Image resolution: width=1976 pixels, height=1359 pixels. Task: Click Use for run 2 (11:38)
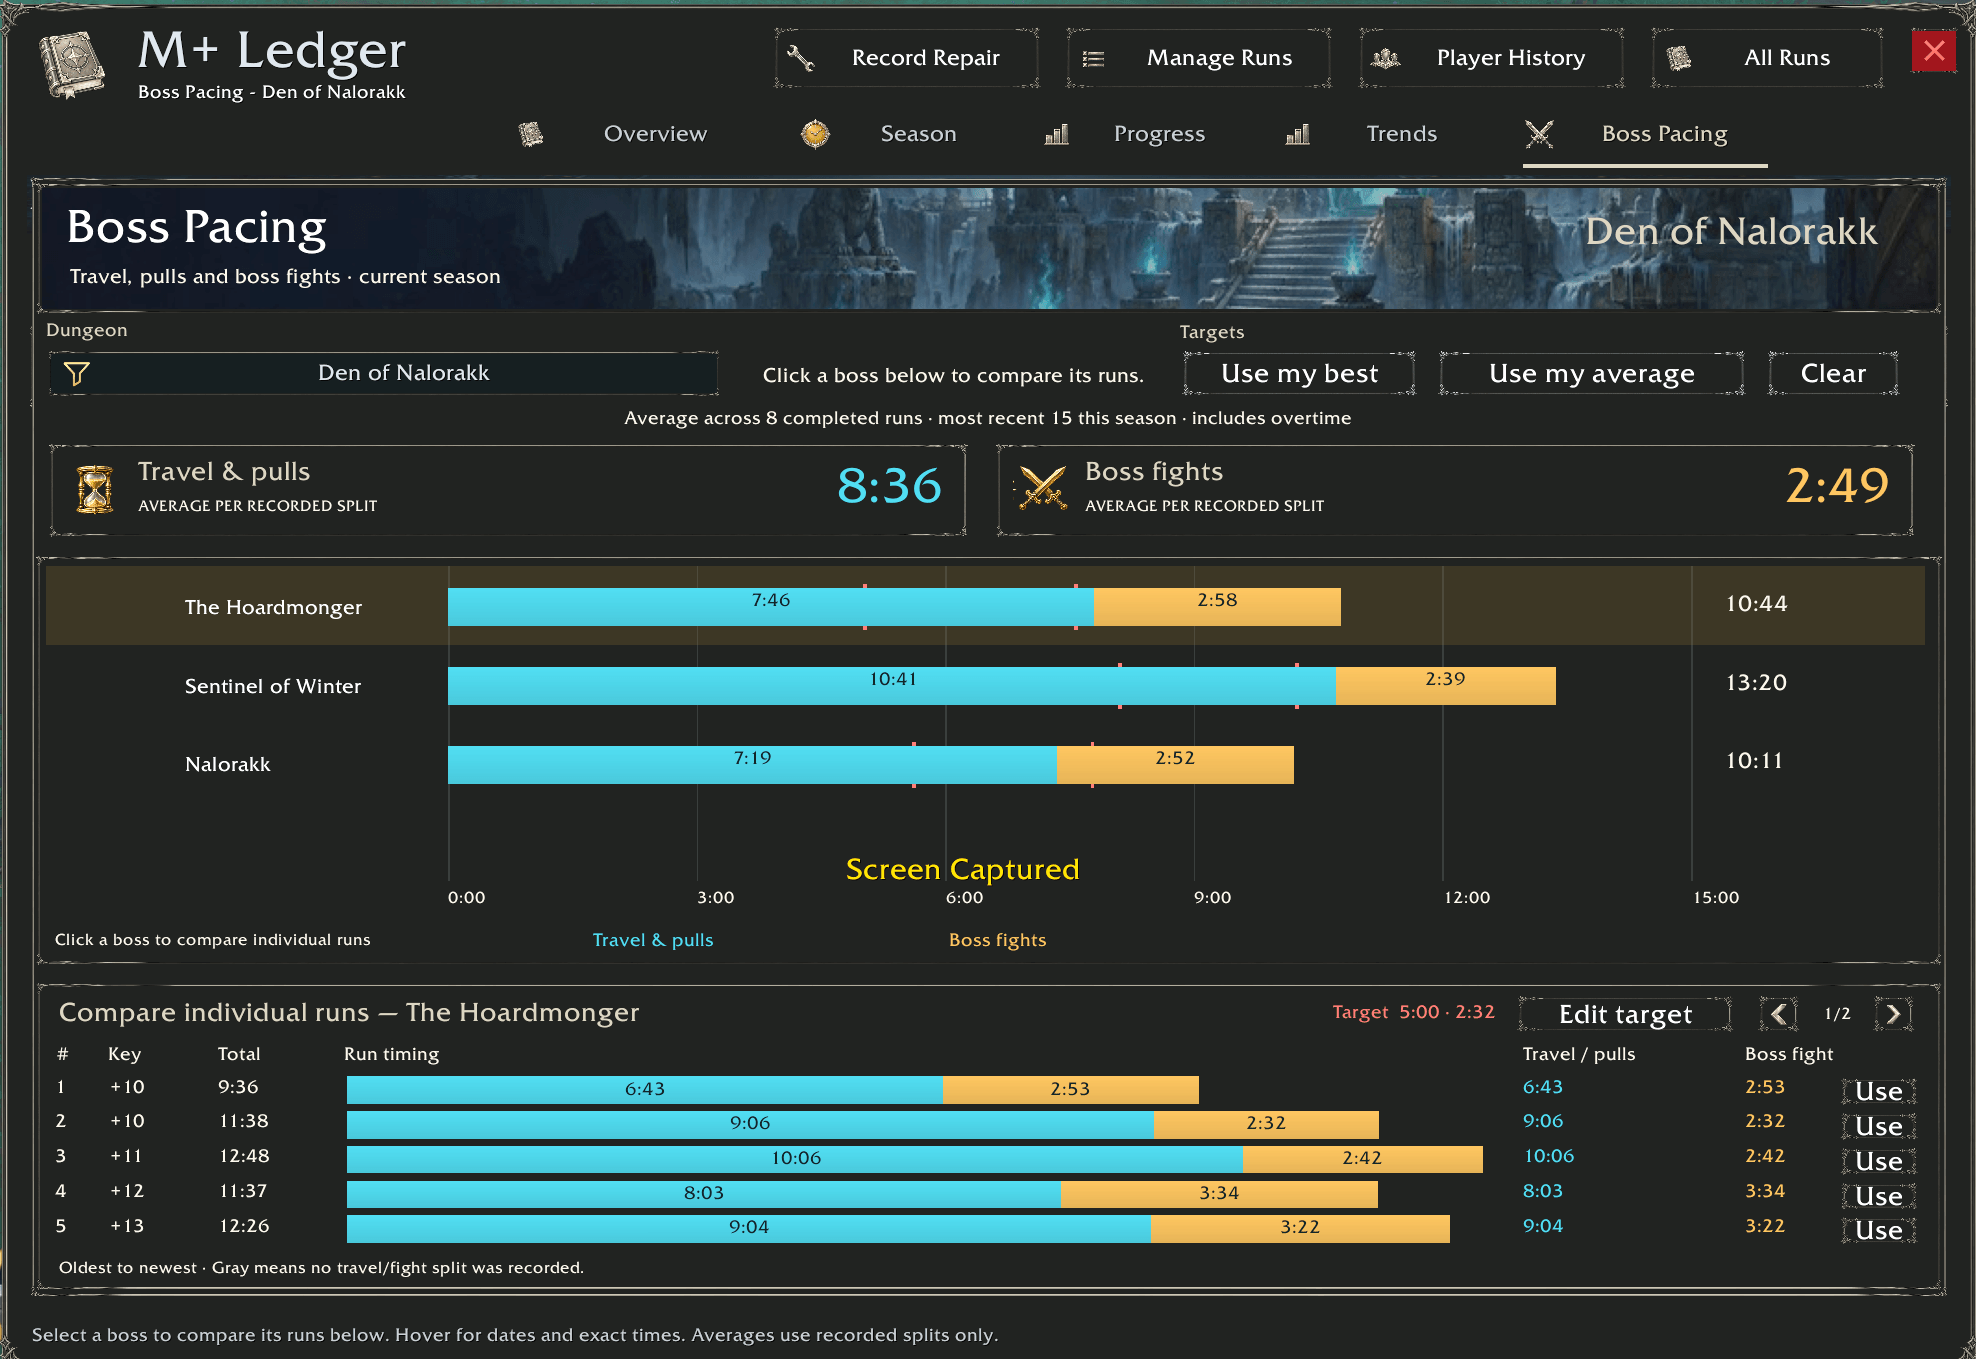pos(1879,1126)
